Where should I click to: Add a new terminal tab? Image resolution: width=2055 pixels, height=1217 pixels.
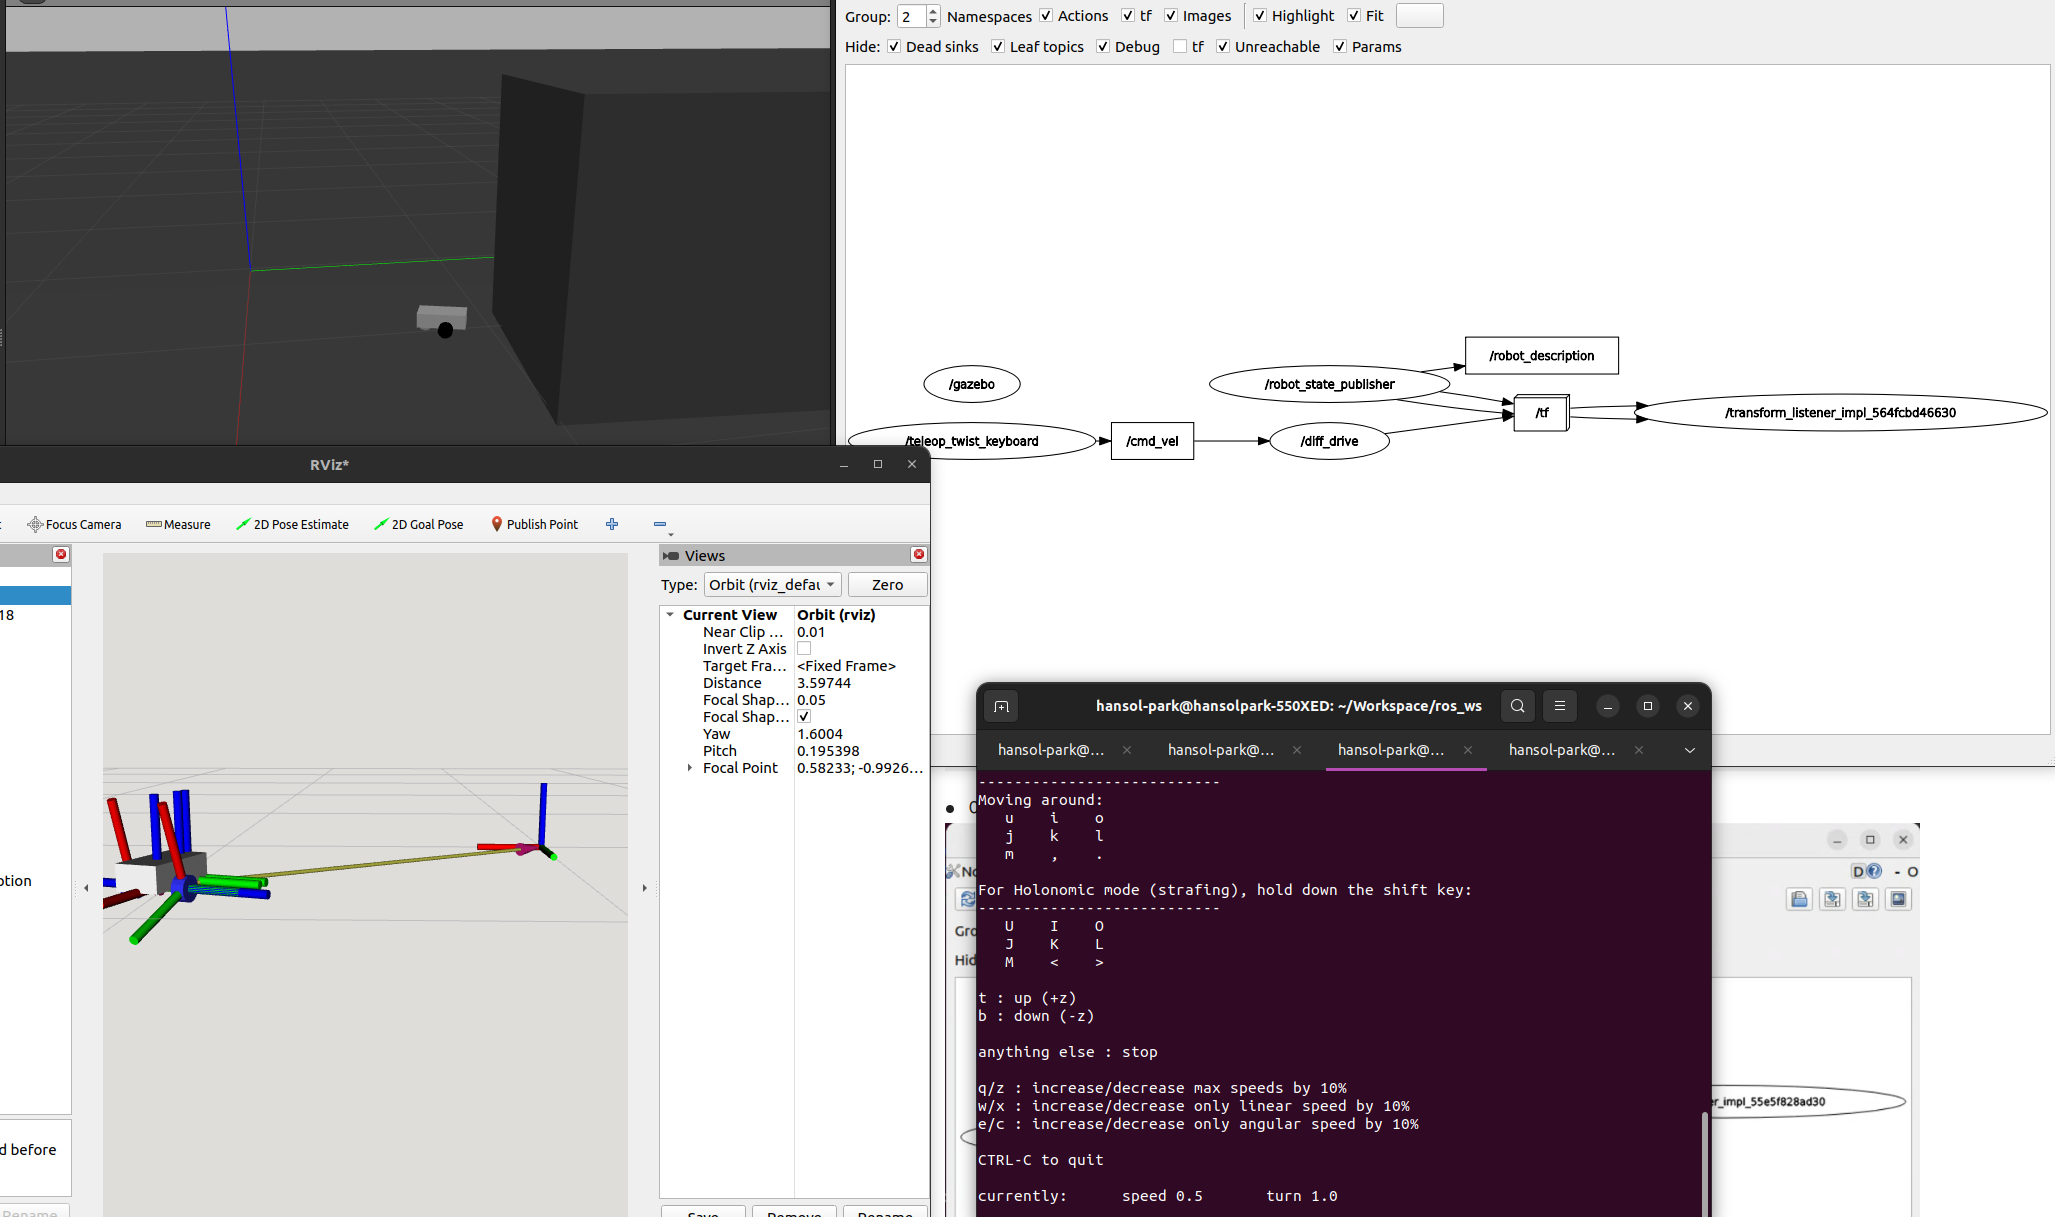pyautogui.click(x=1001, y=706)
